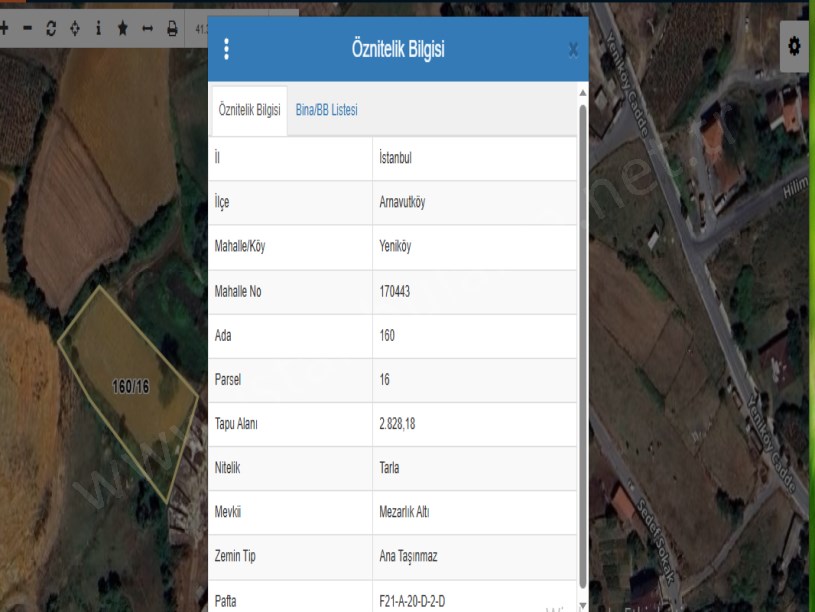Click the 160/16 parcel on map
The width and height of the screenshot is (815, 612).
130,386
